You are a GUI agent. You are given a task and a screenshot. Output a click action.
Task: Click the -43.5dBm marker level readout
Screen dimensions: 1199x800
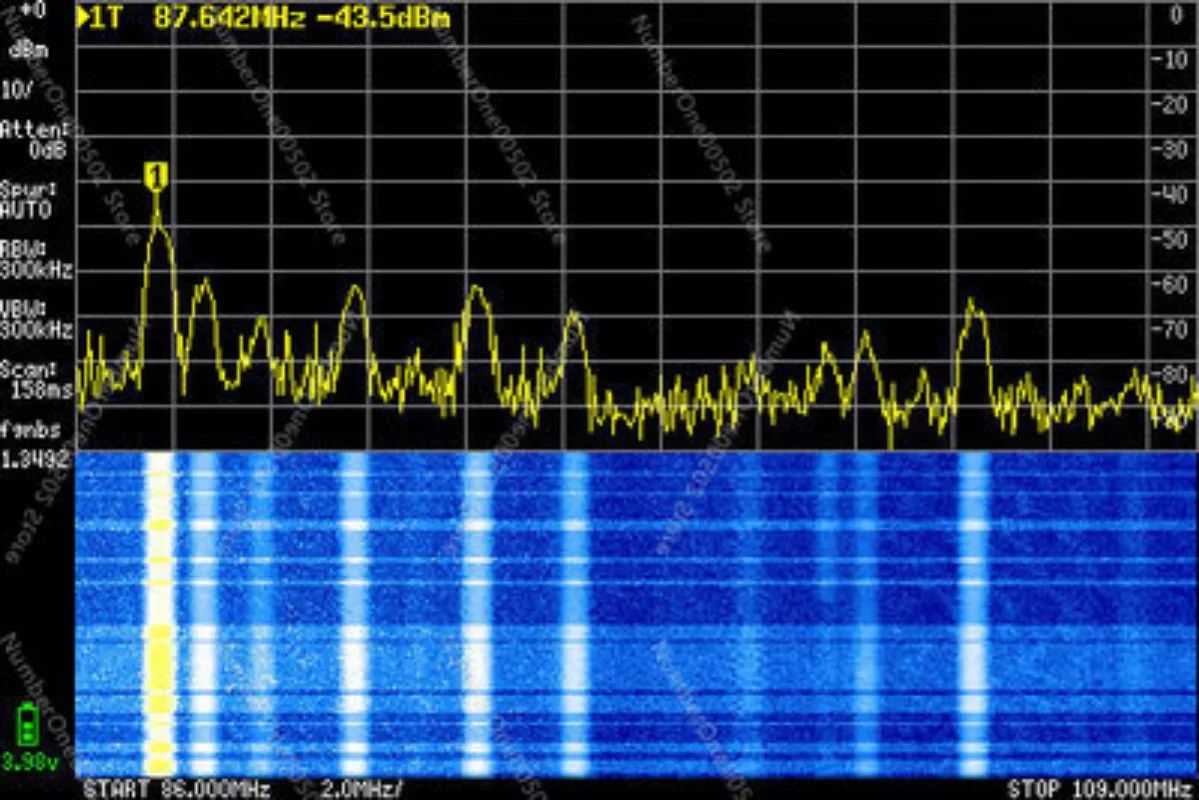pos(383,18)
